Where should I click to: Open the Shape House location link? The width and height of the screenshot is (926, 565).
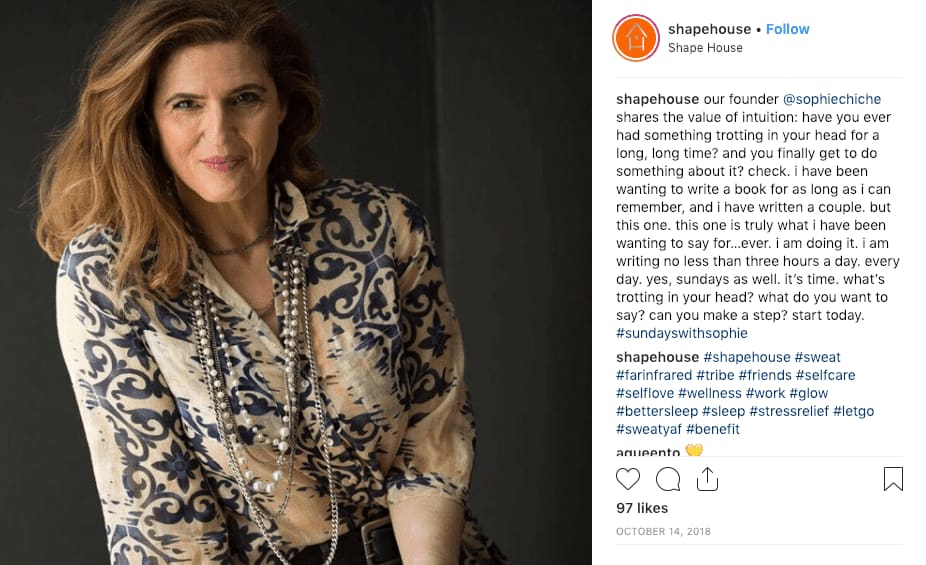705,48
